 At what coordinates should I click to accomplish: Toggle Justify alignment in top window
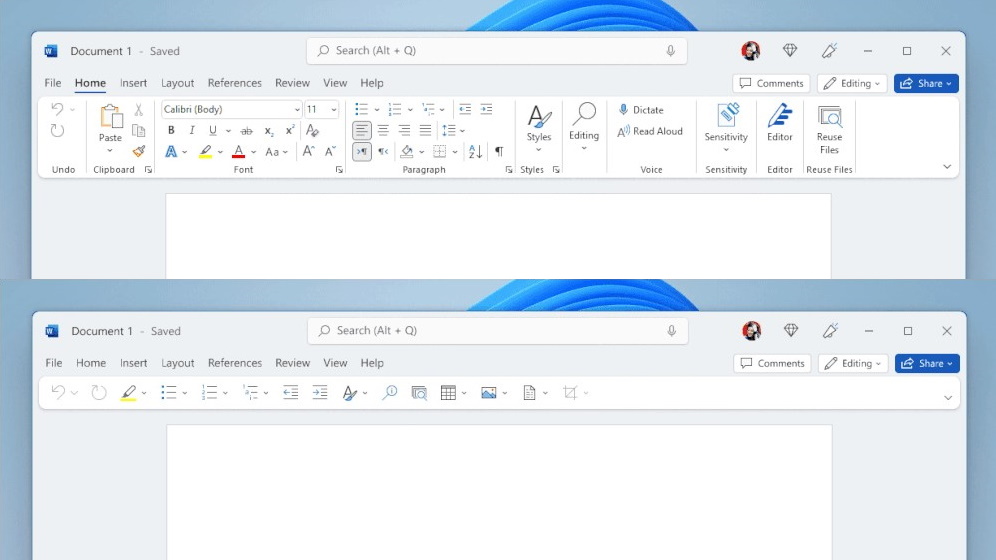point(425,130)
